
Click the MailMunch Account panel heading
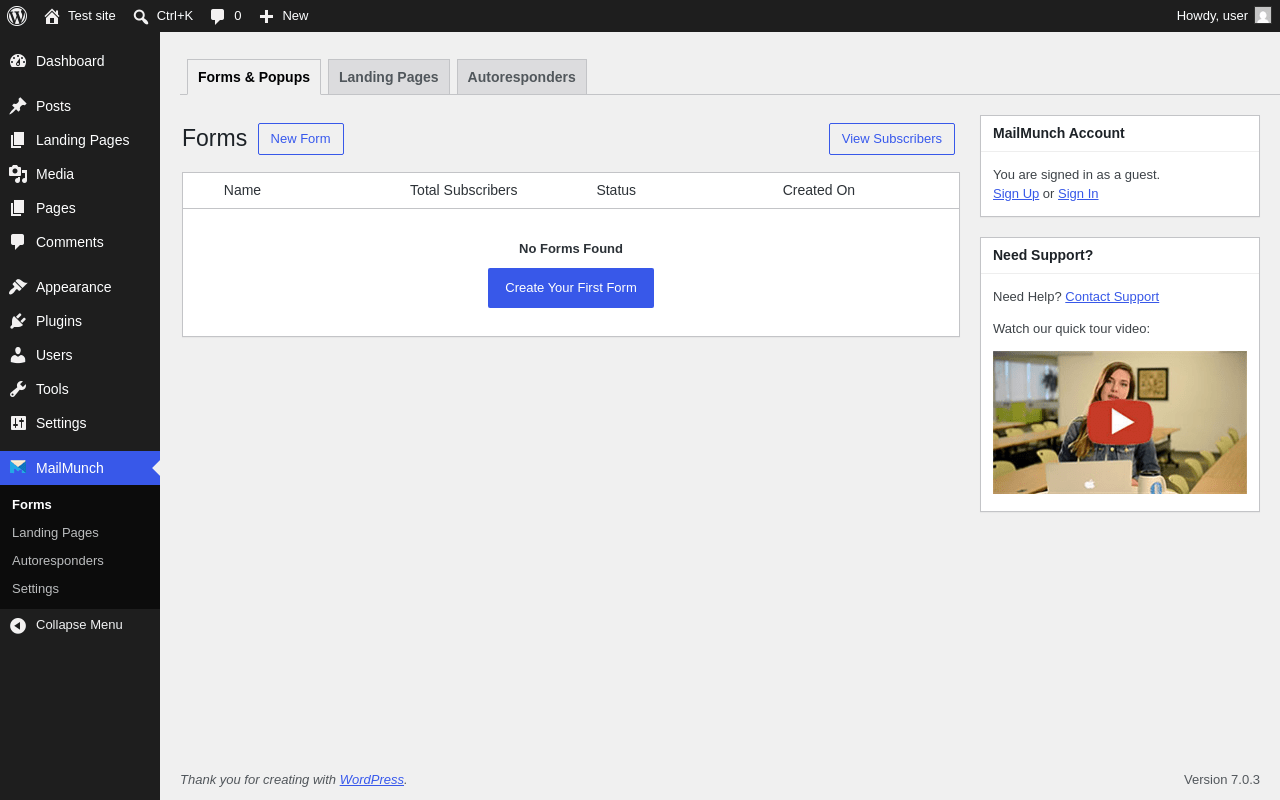click(x=1059, y=133)
